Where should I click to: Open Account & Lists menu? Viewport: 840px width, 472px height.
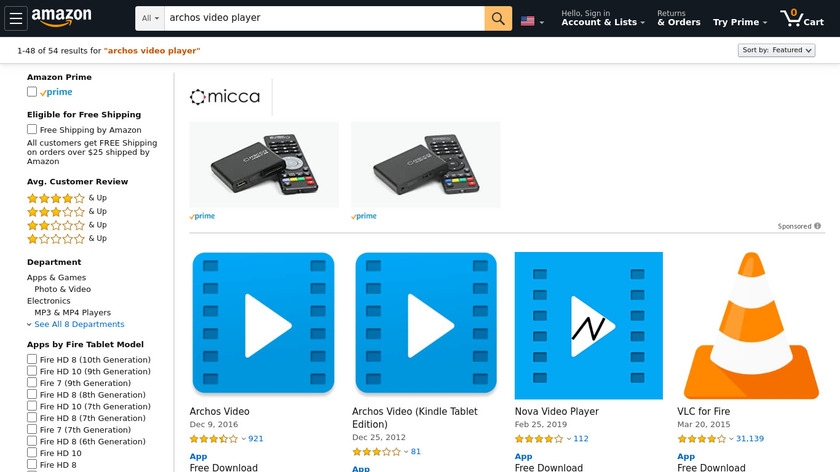click(603, 18)
